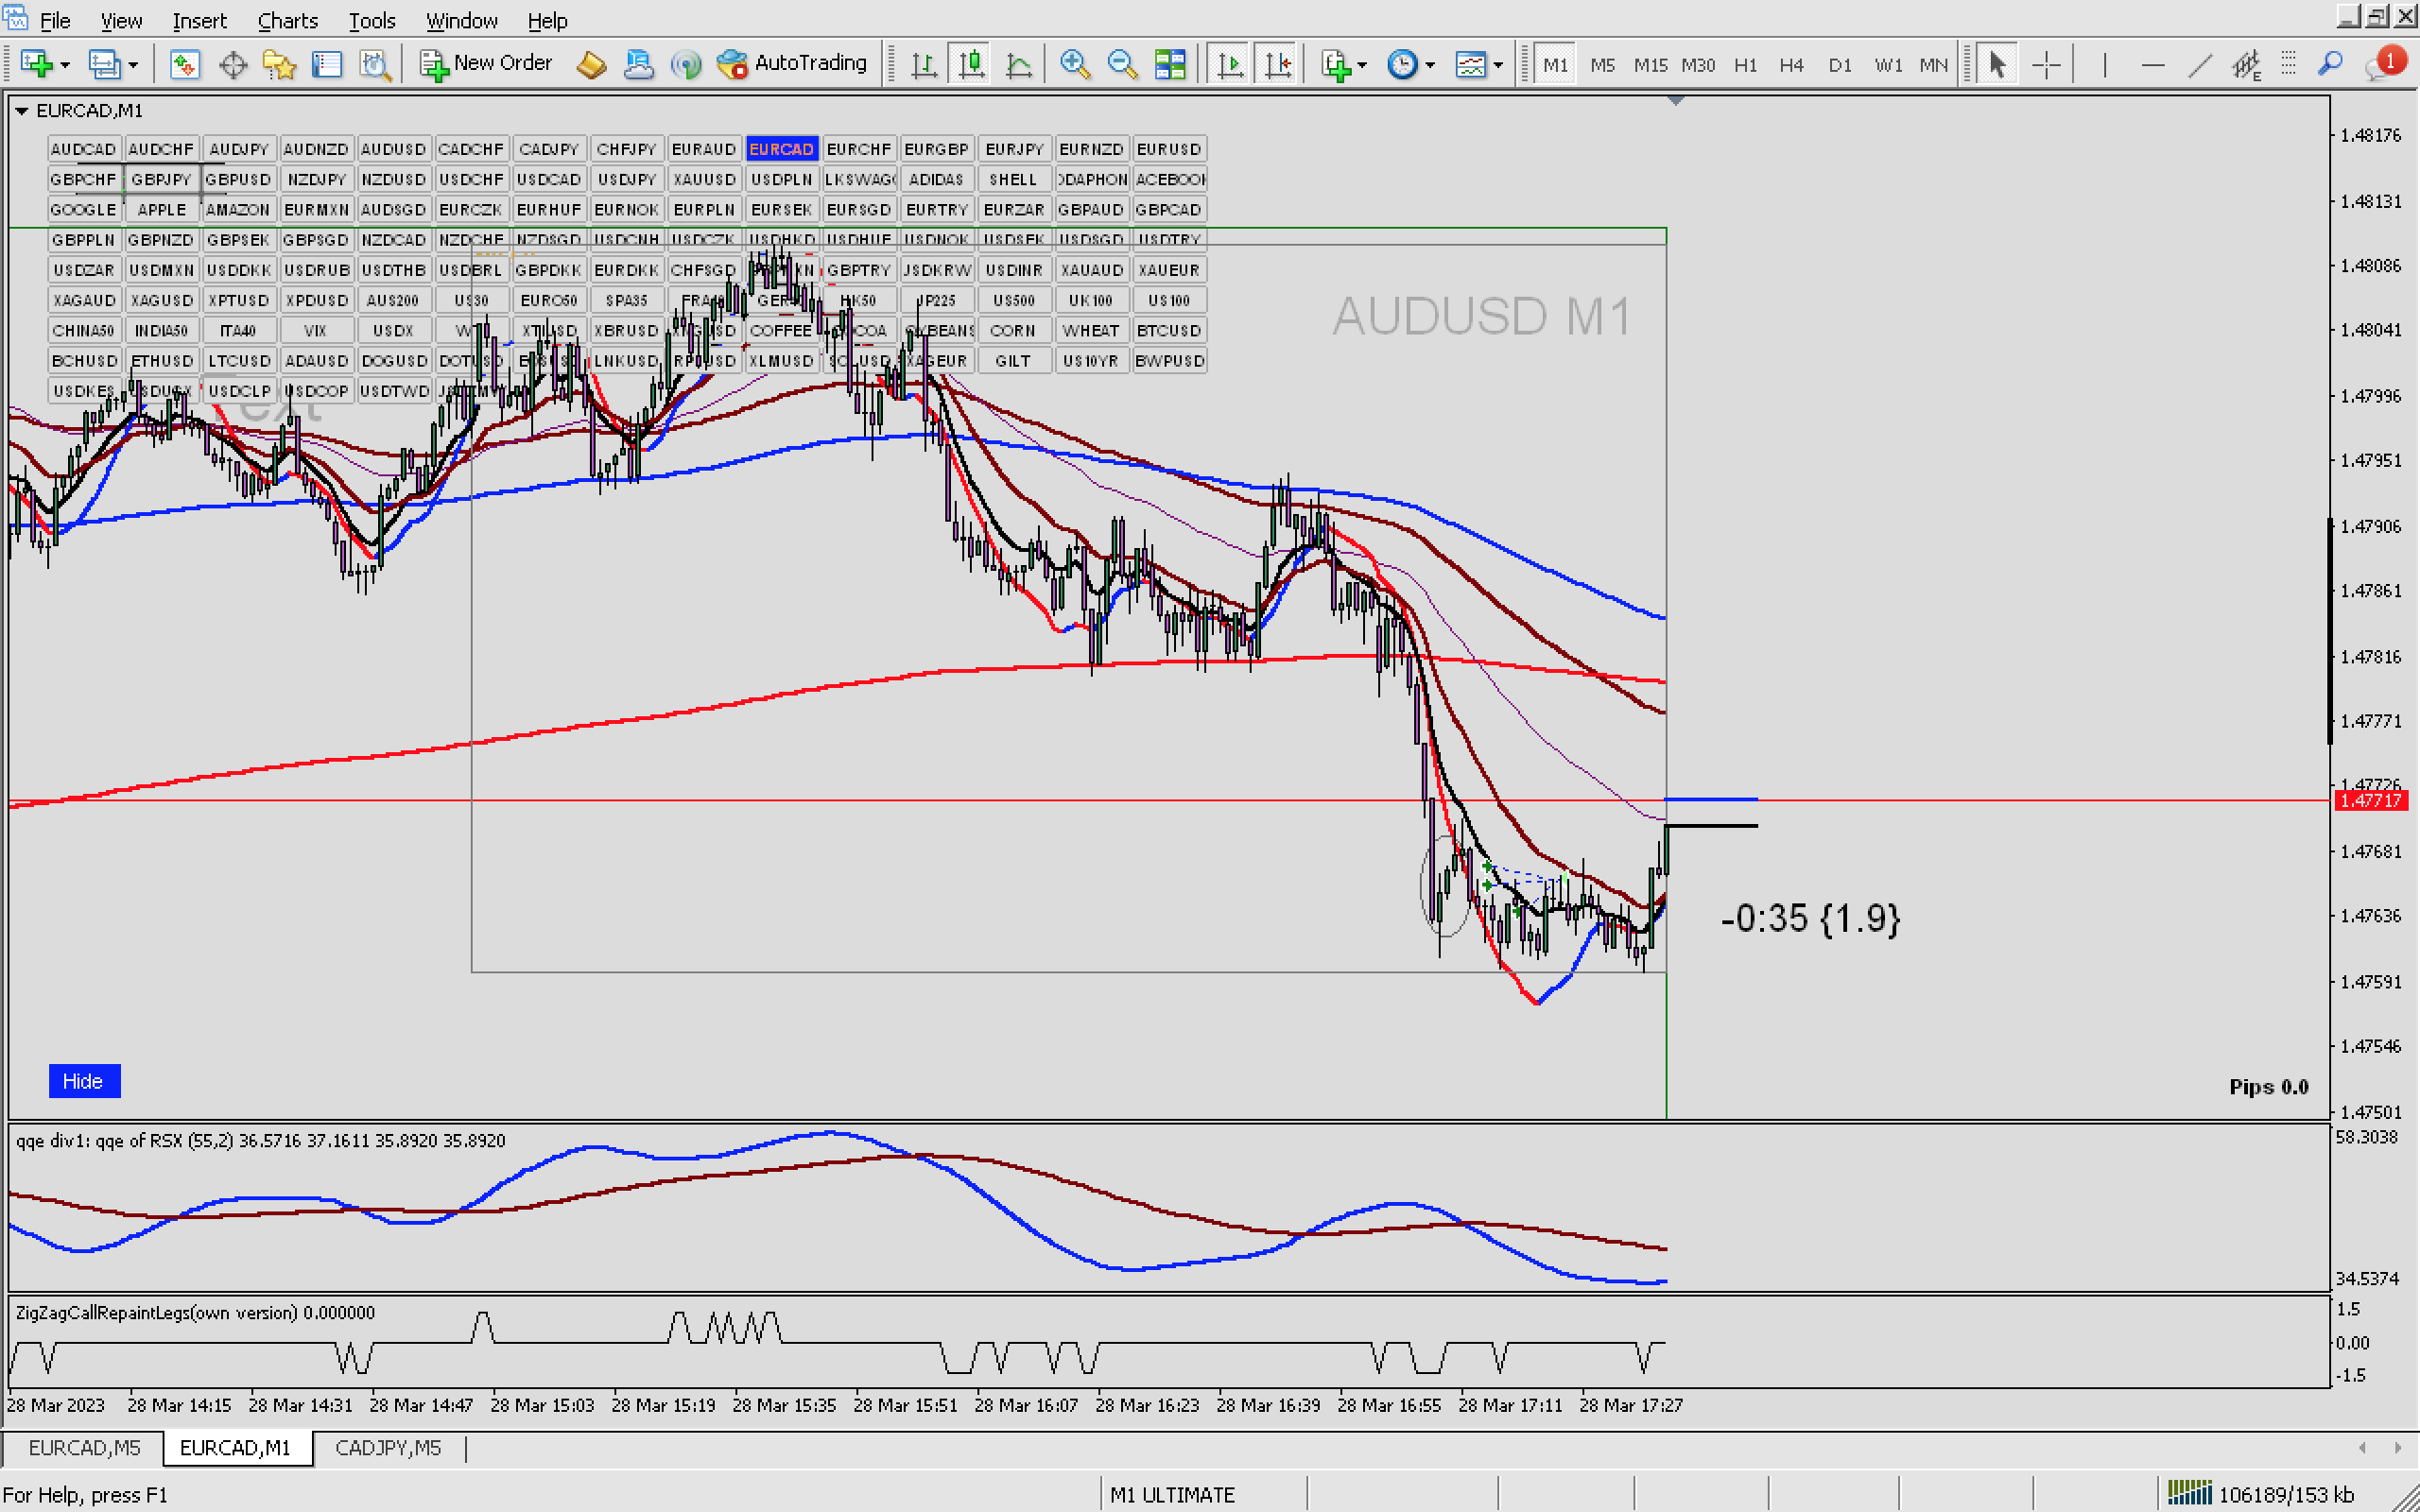Select the Crosshair tool

click(x=2046, y=64)
